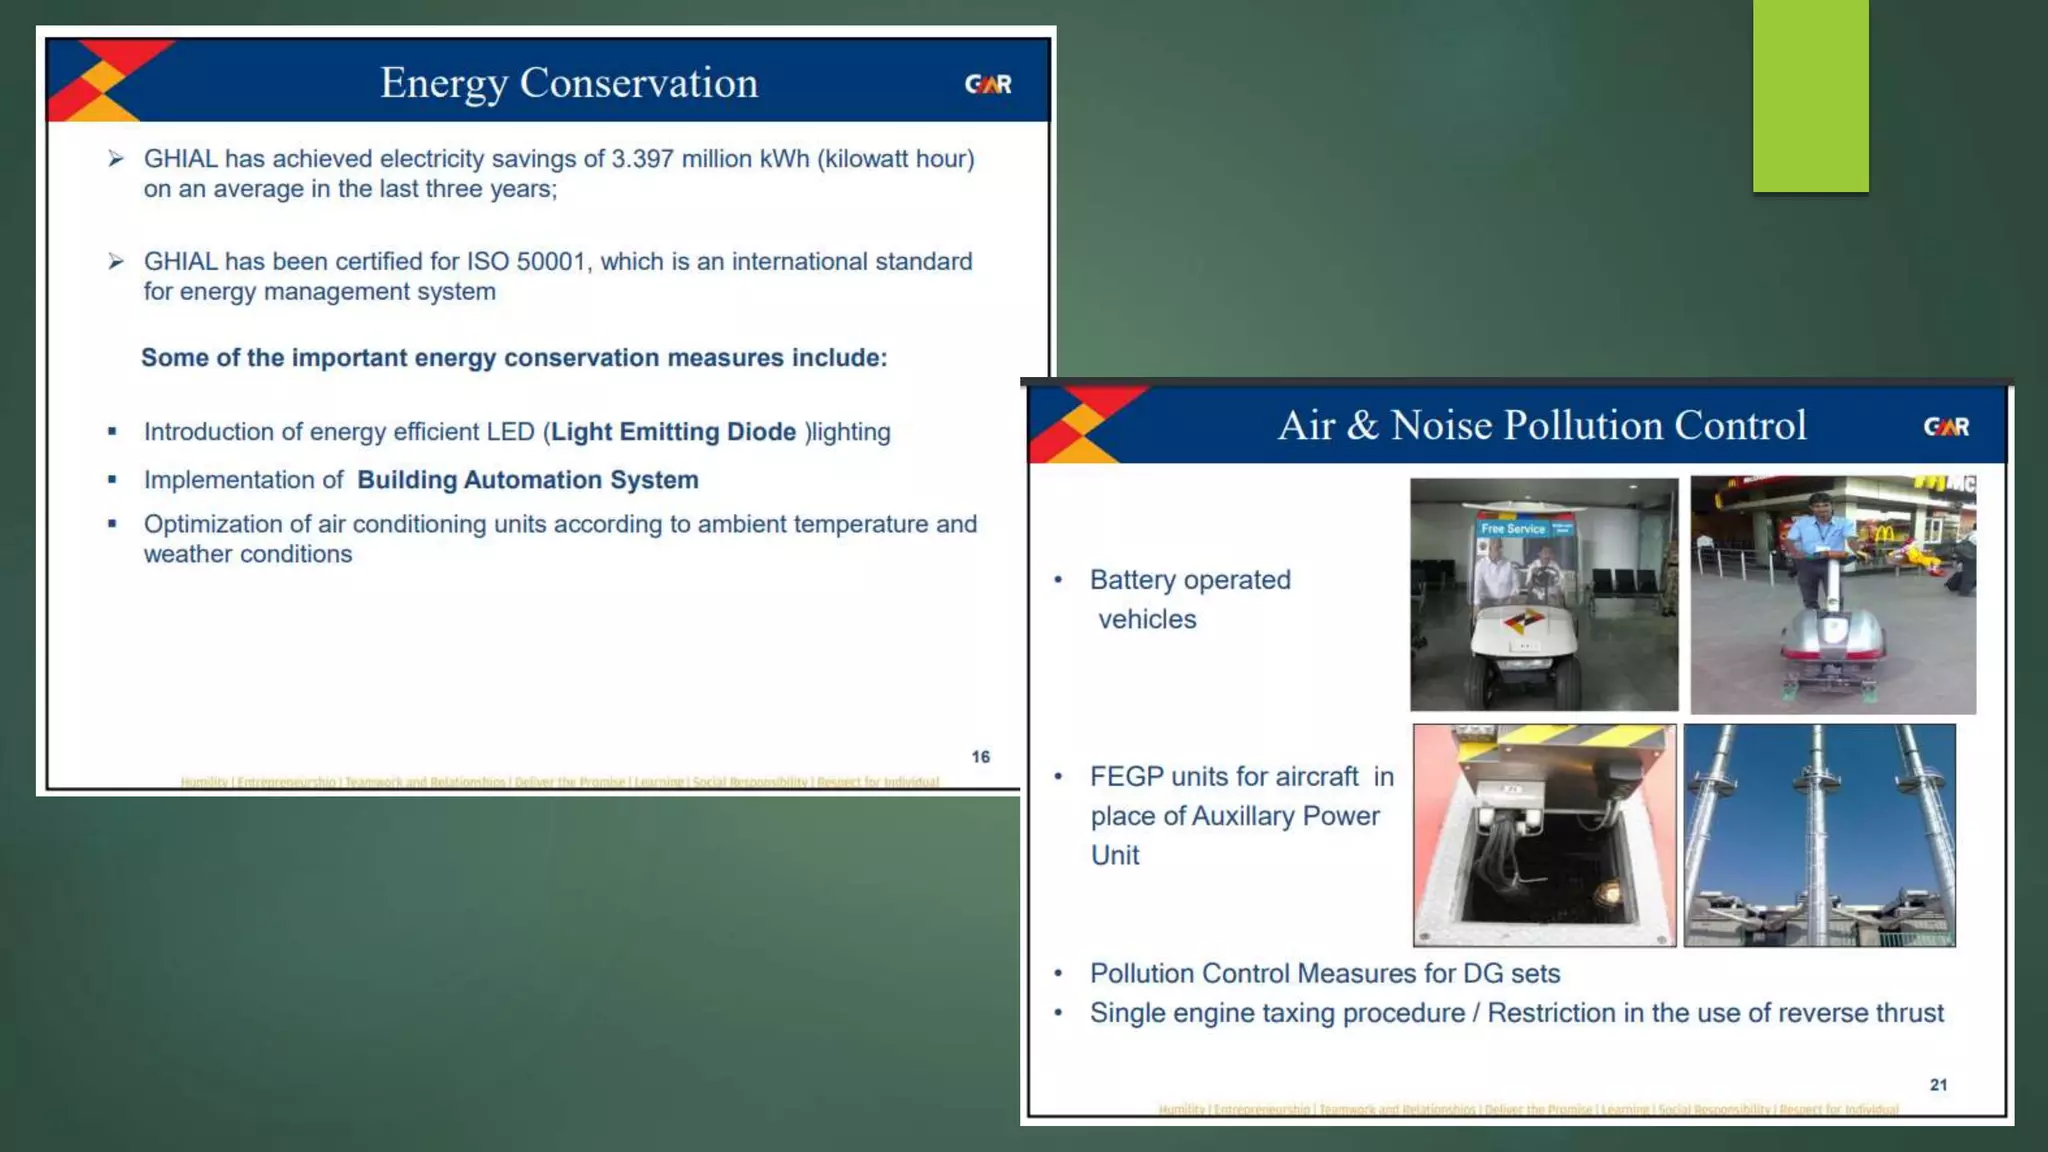Select the FEGP ground pit unit photo
Image resolution: width=2048 pixels, height=1152 pixels.
pyautogui.click(x=1544, y=835)
